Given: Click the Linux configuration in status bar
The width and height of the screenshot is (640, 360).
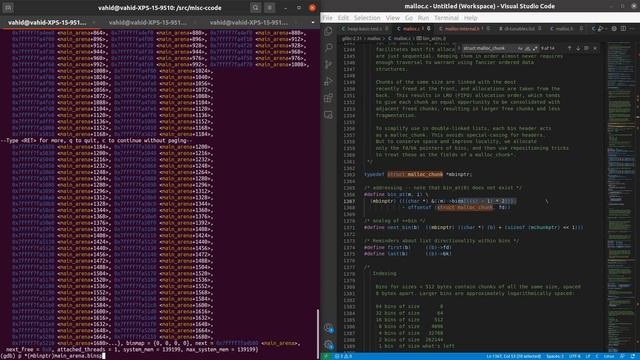Looking at the screenshot, I should [x=609, y=356].
